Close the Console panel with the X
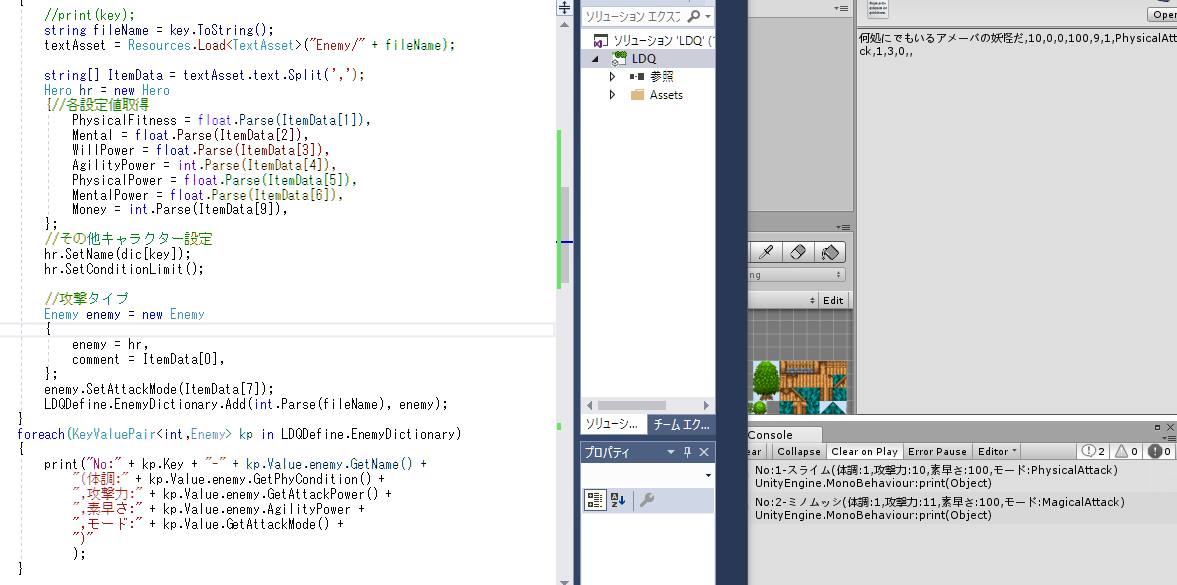The width and height of the screenshot is (1177, 585). [1169, 427]
